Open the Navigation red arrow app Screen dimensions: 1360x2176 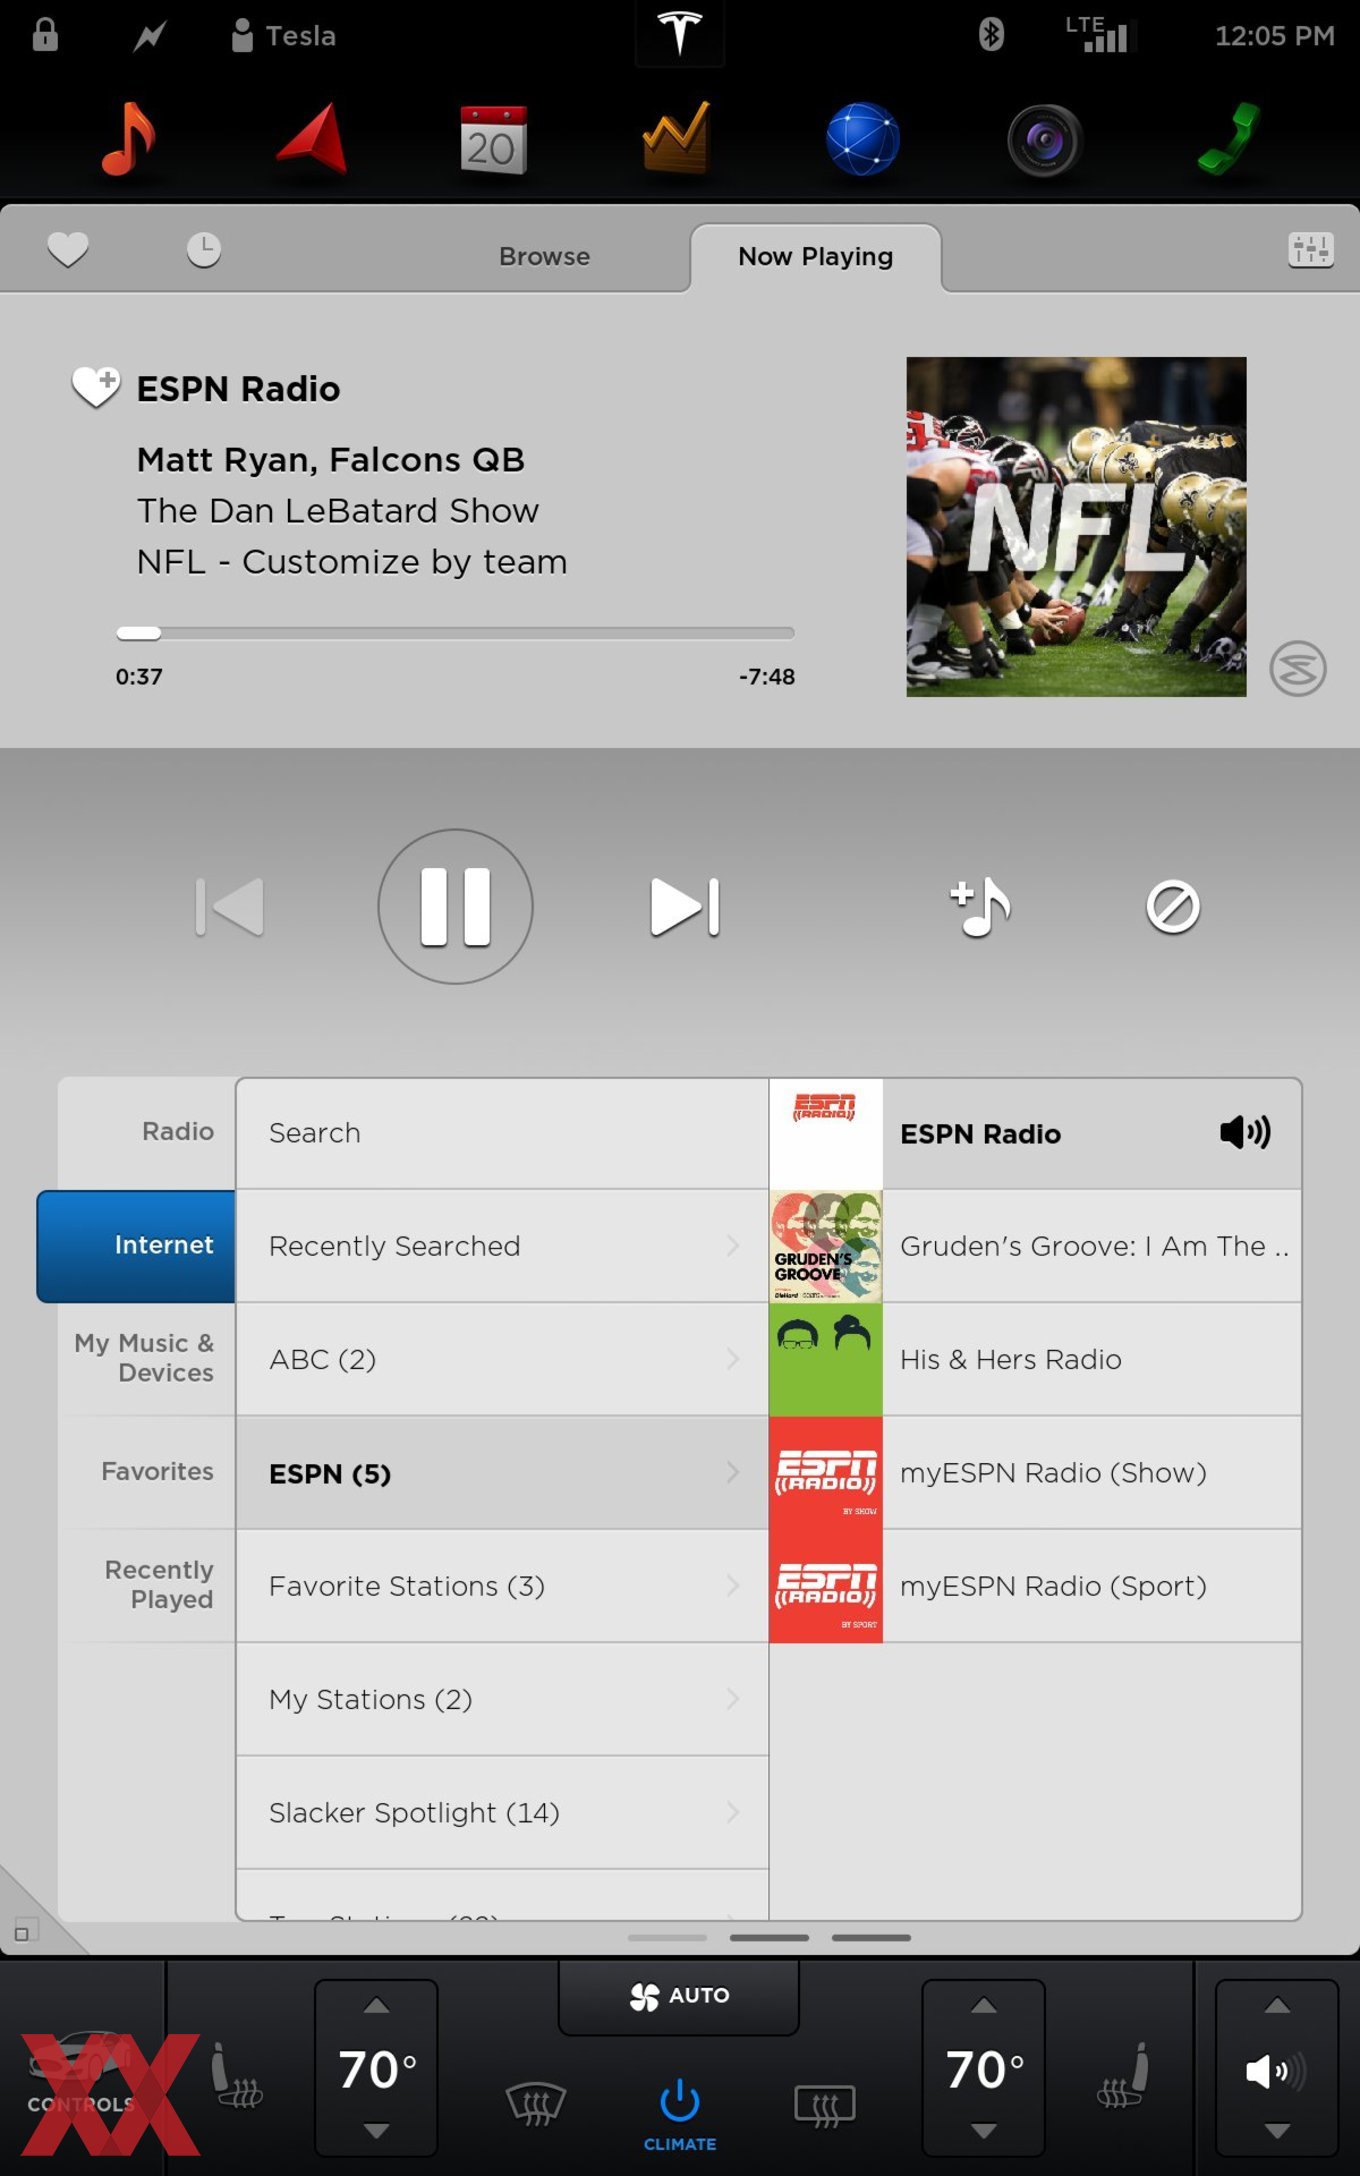click(313, 139)
